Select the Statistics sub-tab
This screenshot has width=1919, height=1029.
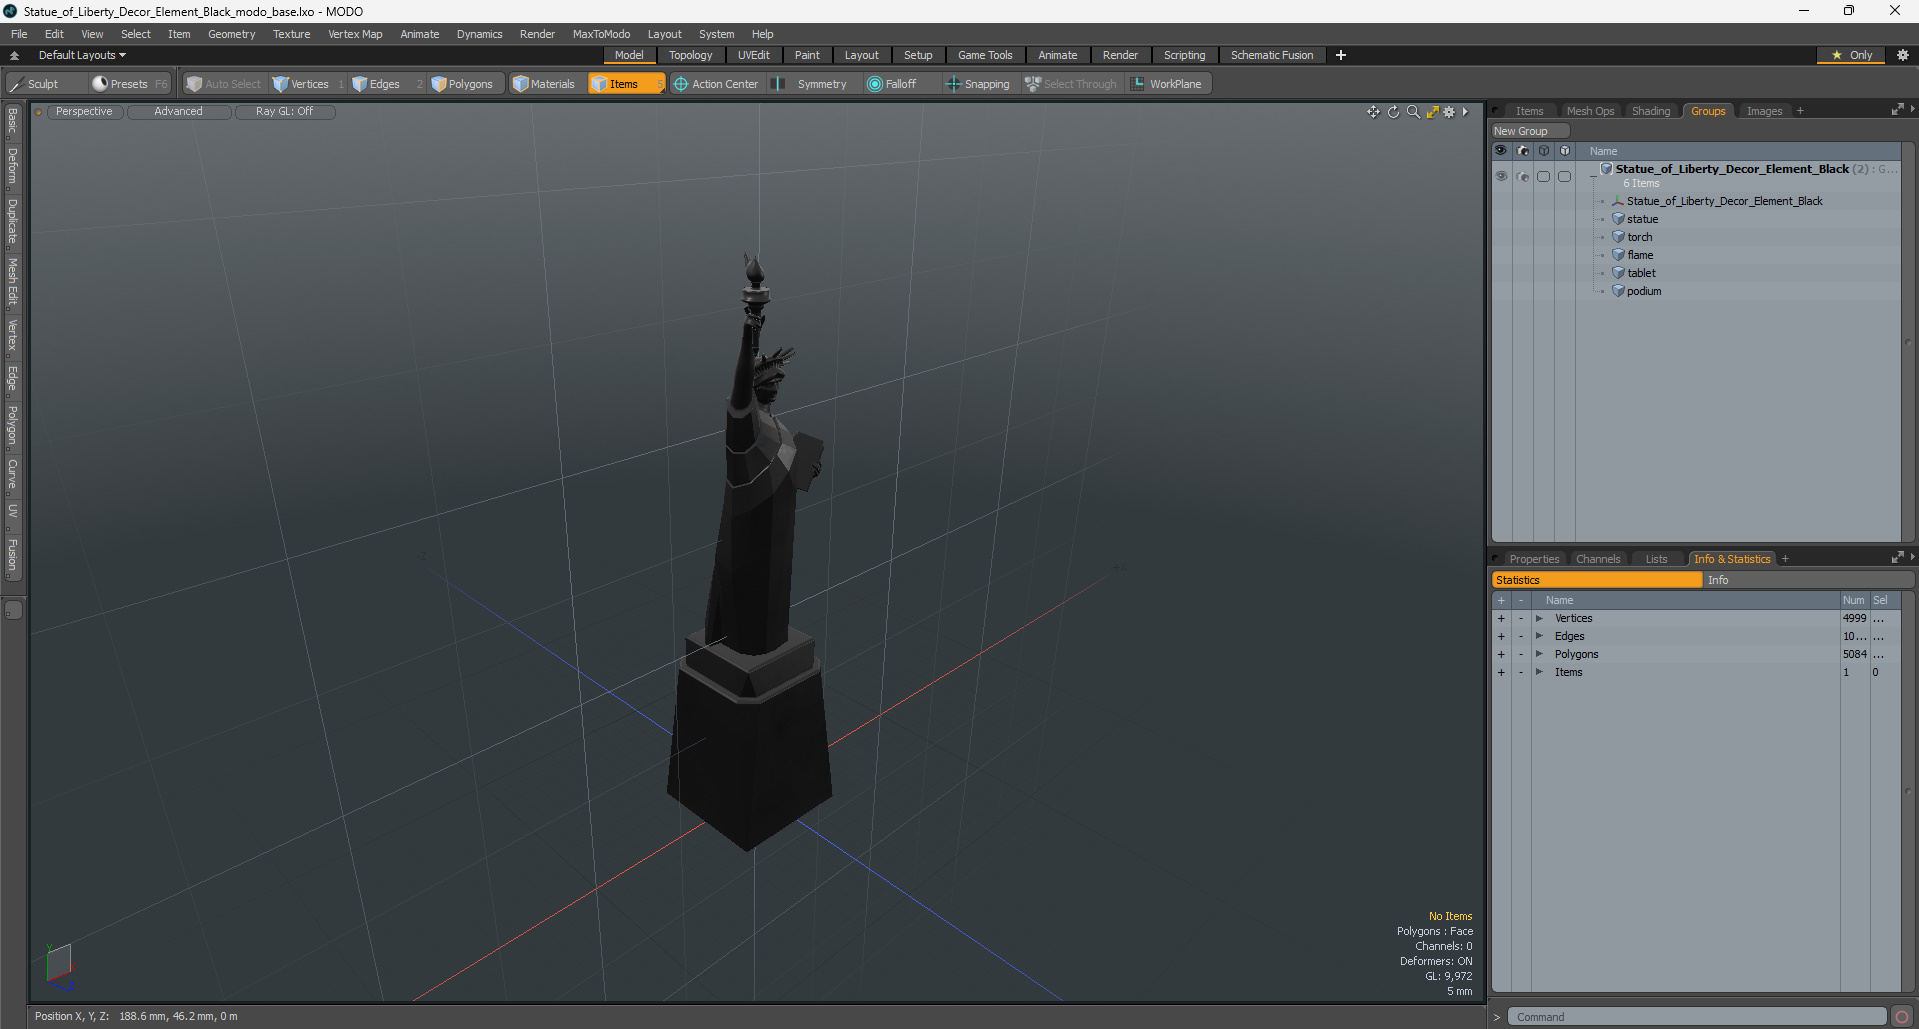[1597, 580]
